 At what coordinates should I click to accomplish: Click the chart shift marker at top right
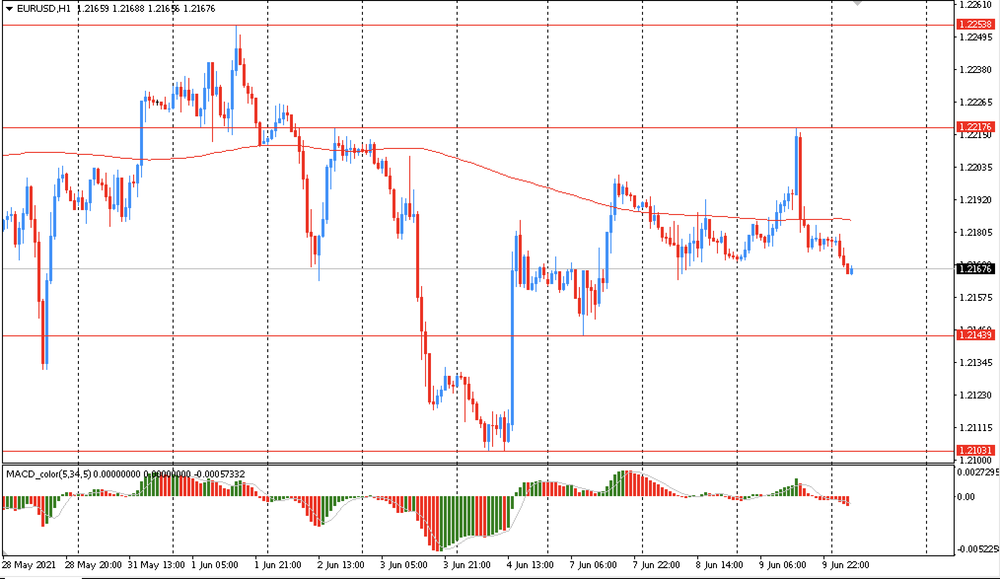click(859, 3)
